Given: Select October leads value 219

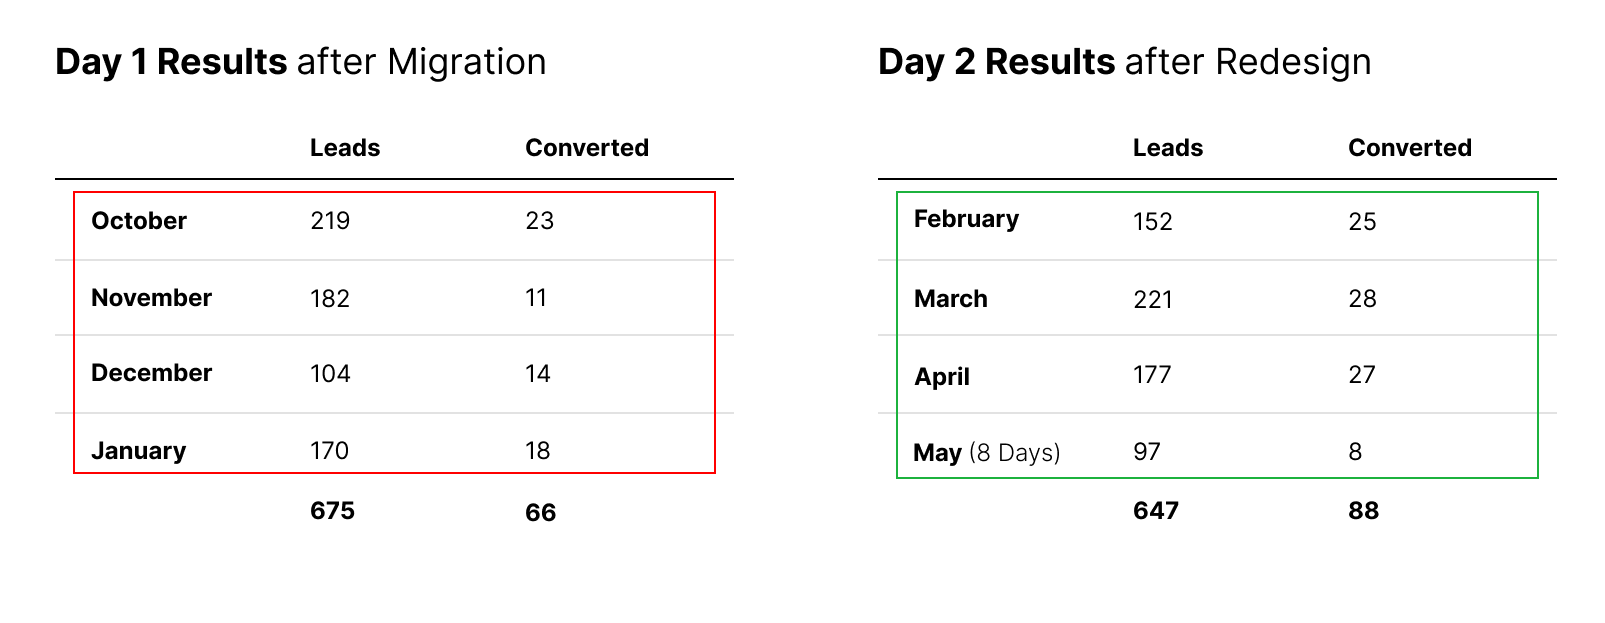Looking at the screenshot, I should pos(330,221).
